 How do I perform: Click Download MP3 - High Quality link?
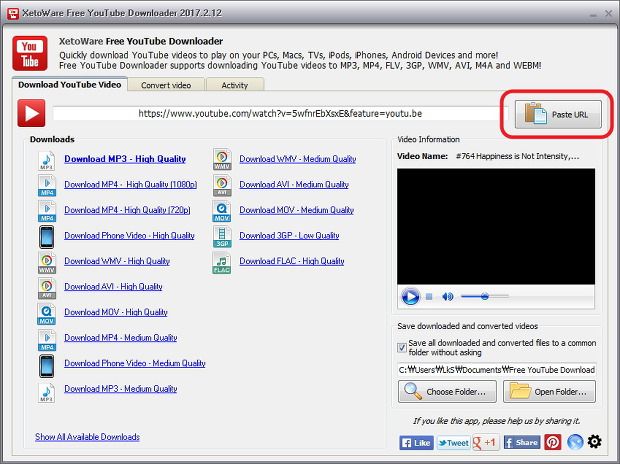[x=125, y=159]
